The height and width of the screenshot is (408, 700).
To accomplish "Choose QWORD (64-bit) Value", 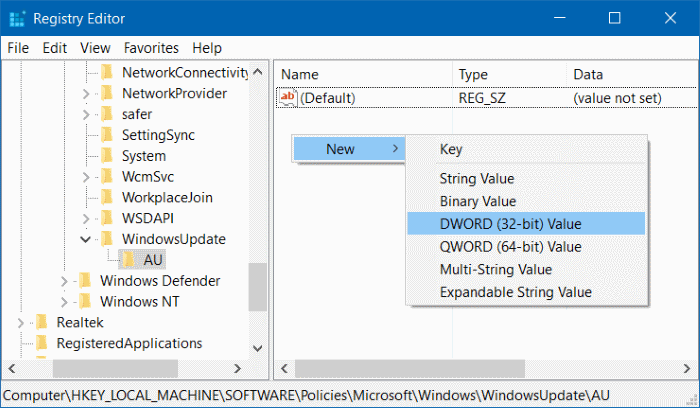I will tap(526, 246).
